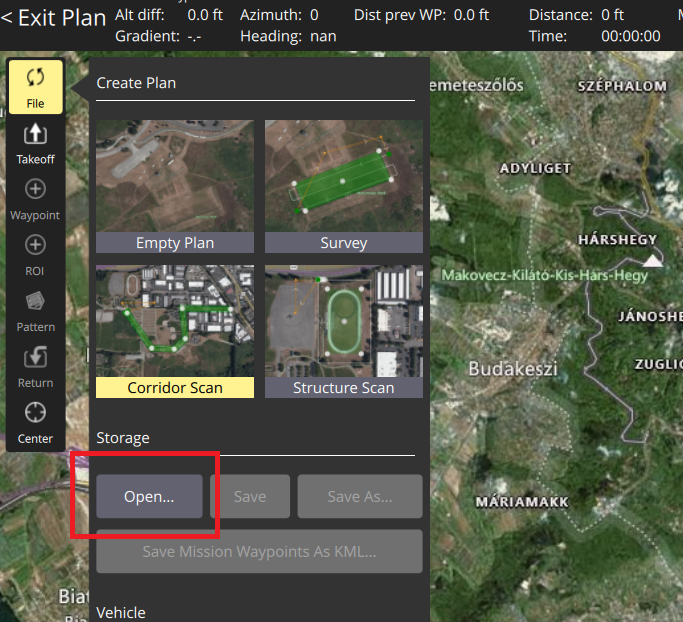Image resolution: width=683 pixels, height=622 pixels.
Task: Choose the Empty Plan thumbnail
Action: click(175, 186)
